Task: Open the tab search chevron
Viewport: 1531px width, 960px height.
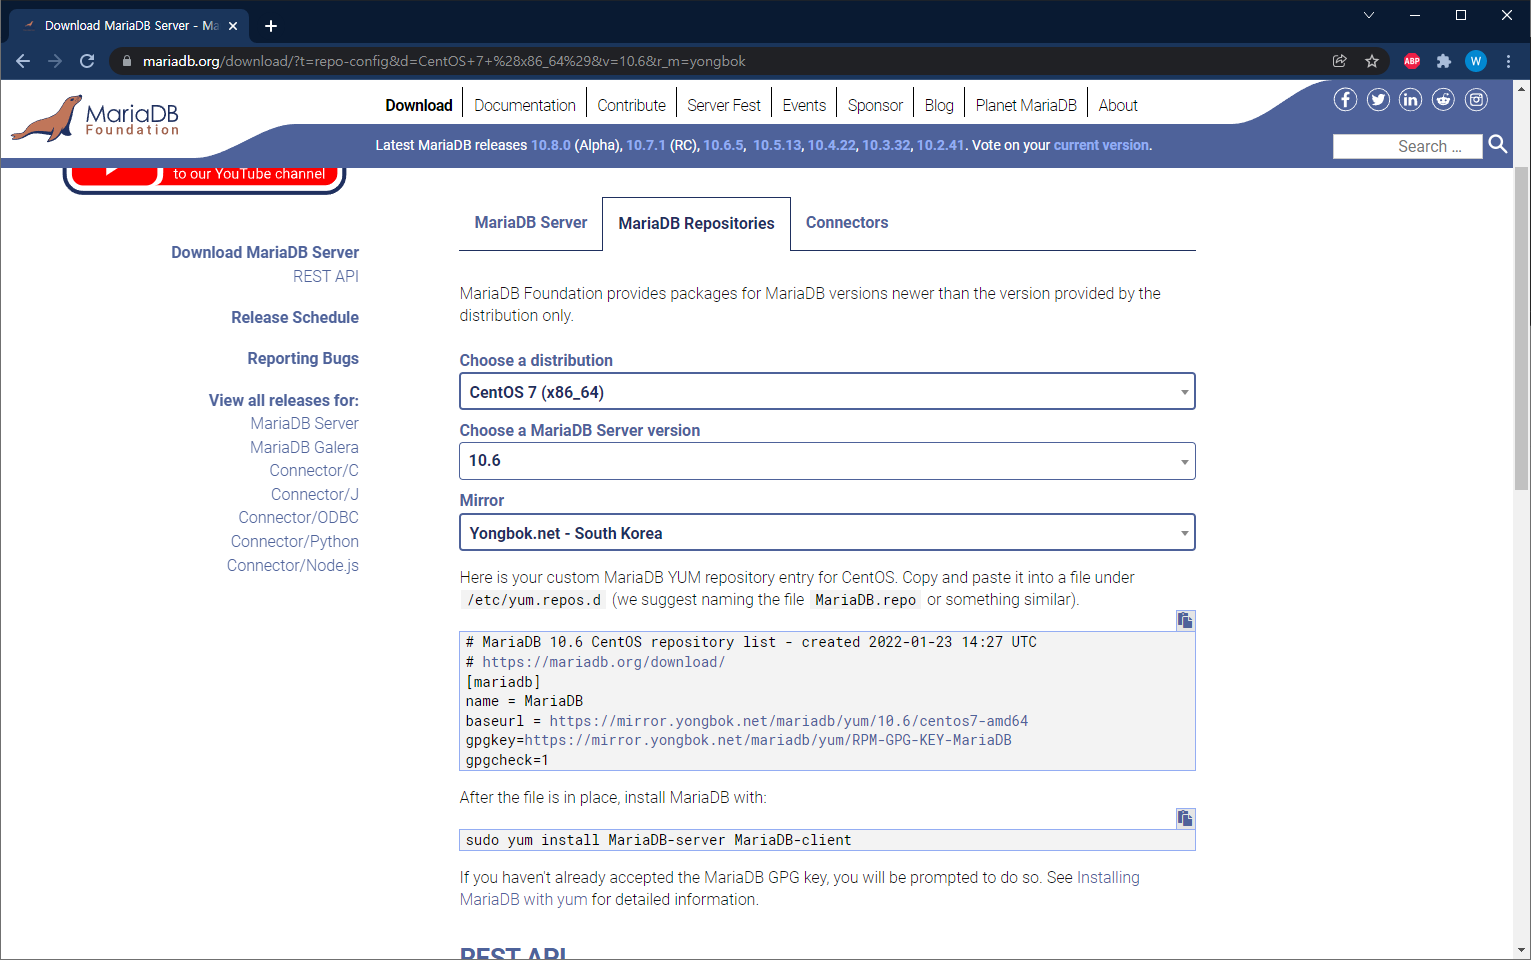Action: tap(1369, 15)
